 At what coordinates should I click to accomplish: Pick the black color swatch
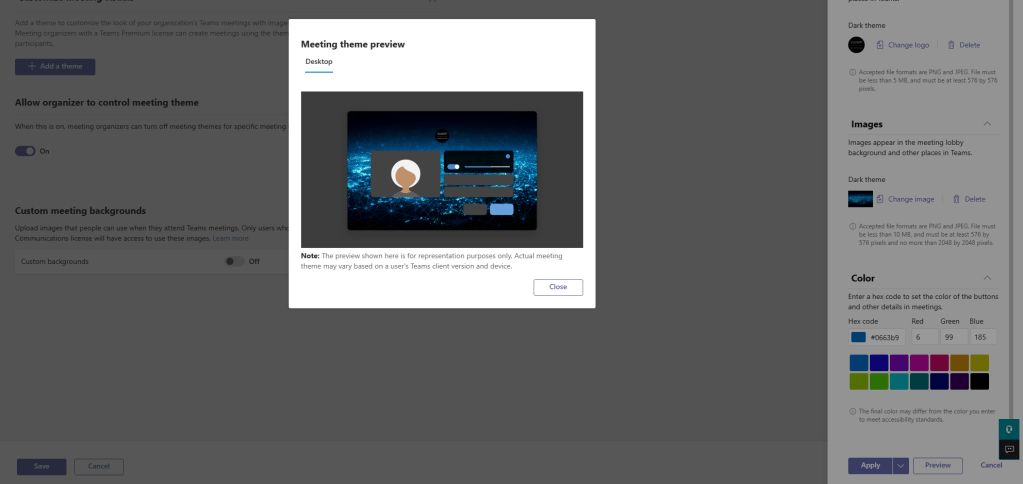(x=980, y=381)
